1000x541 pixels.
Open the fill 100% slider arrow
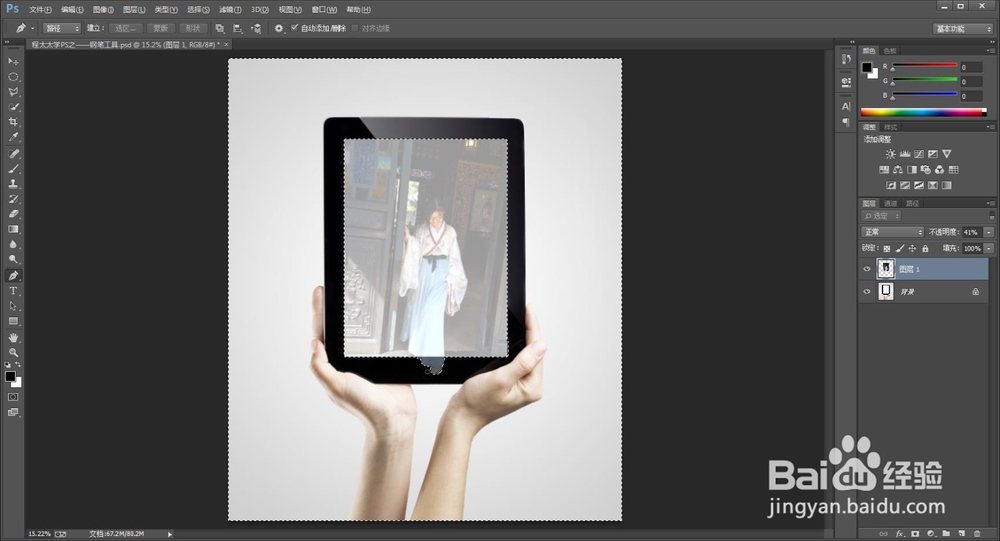(989, 248)
